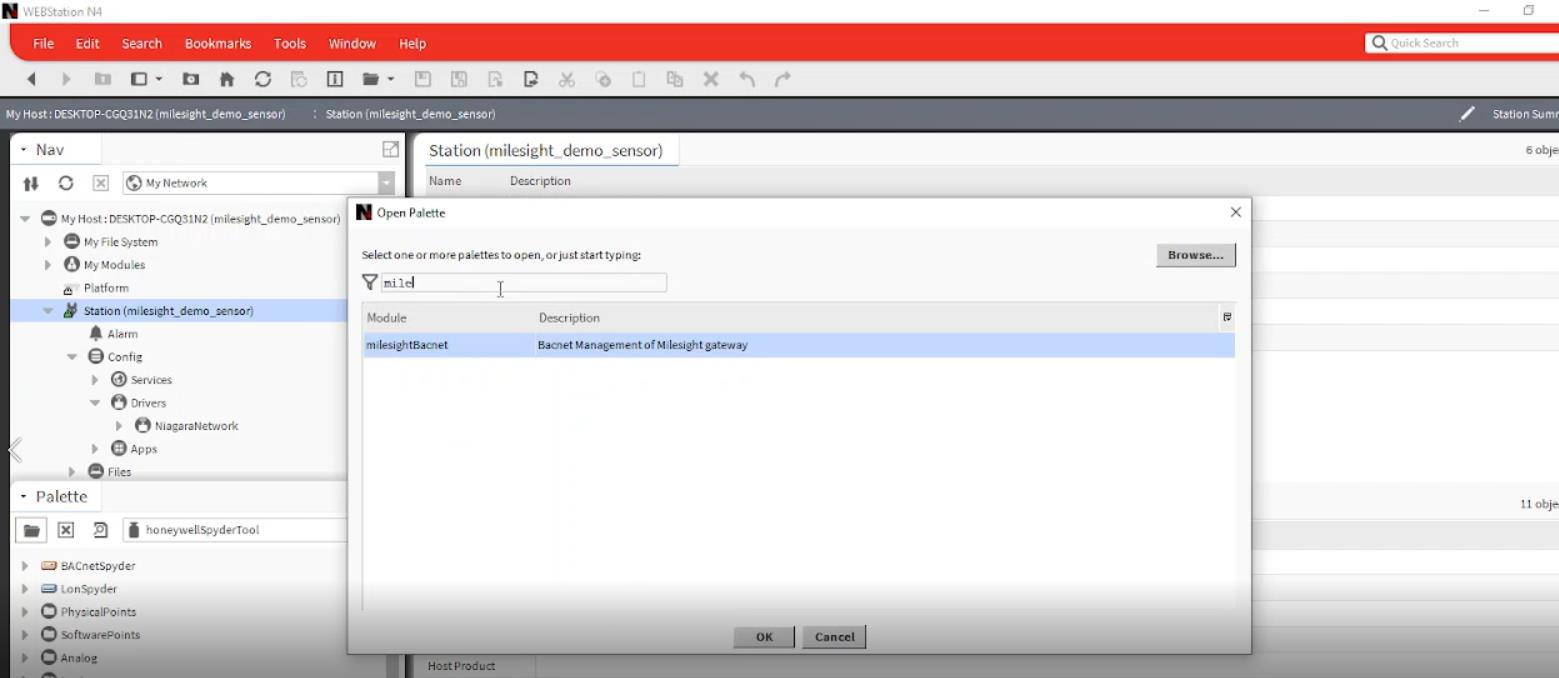Image resolution: width=1559 pixels, height=678 pixels.
Task: Collapse the Station tree node
Action: [48, 311]
